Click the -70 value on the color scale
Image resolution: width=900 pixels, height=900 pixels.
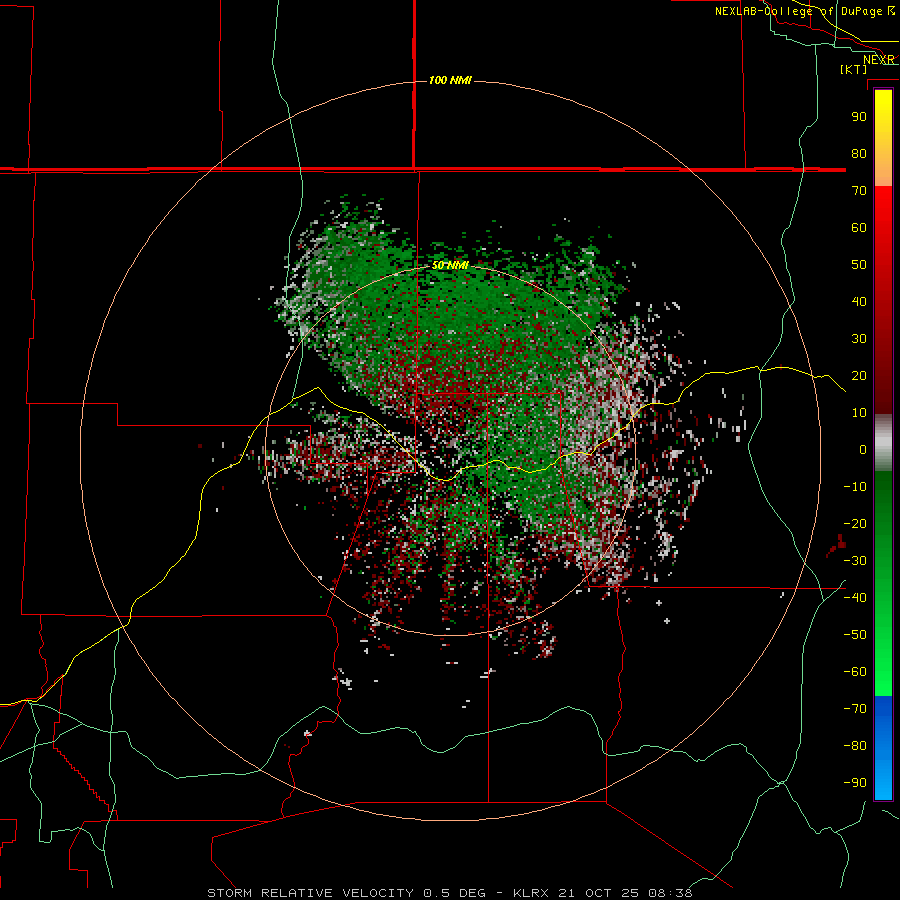click(x=855, y=709)
